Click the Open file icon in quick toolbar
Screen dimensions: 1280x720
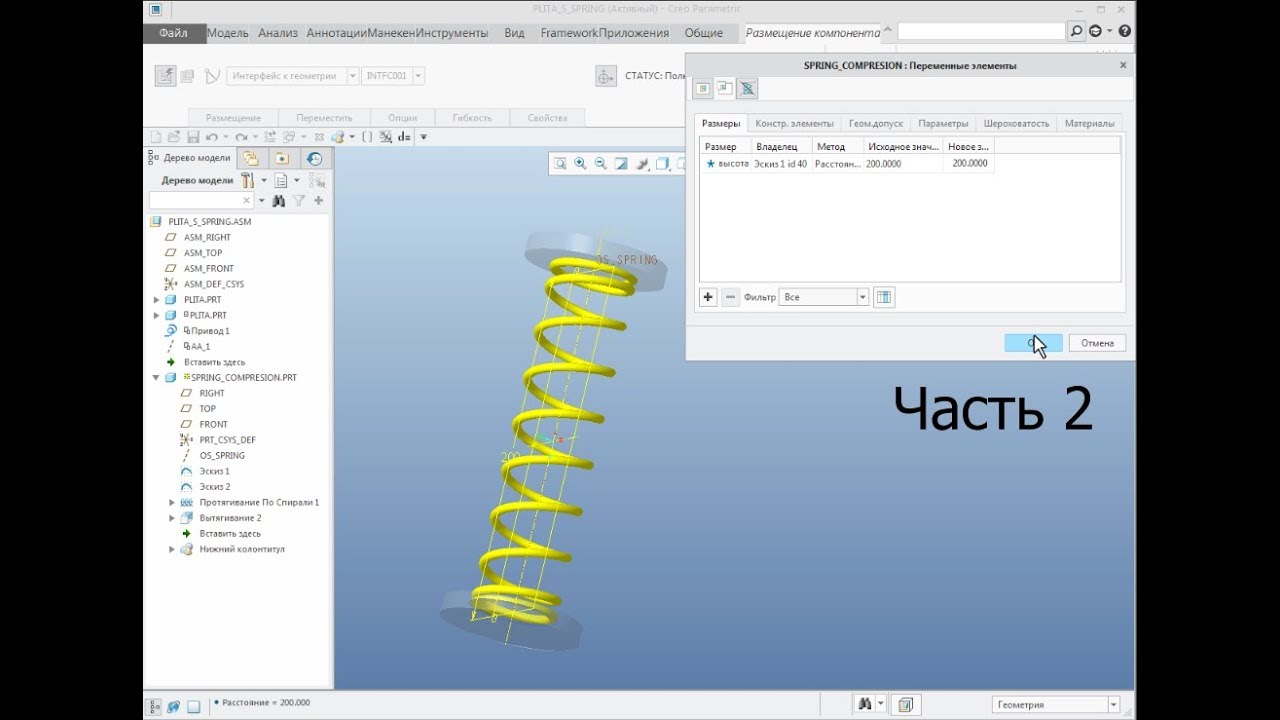tap(174, 136)
